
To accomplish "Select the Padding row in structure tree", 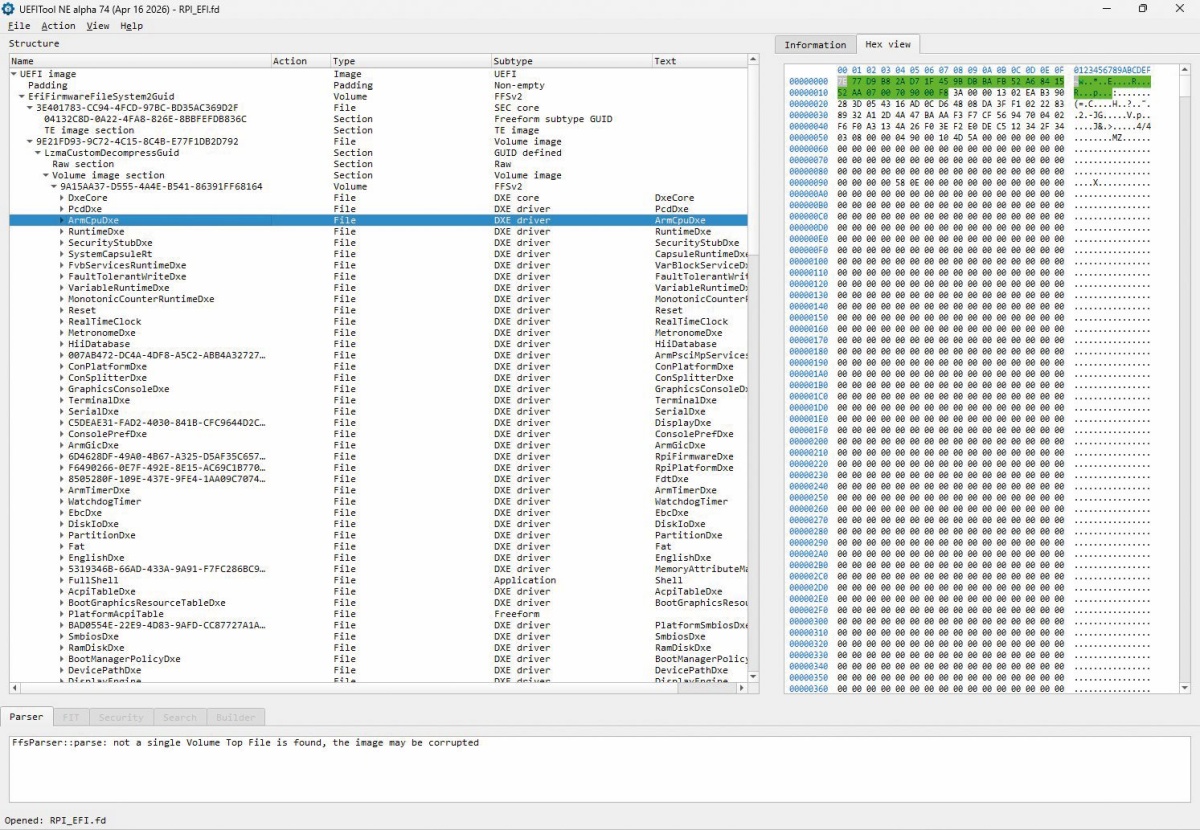I will pyautogui.click(x=378, y=86).
